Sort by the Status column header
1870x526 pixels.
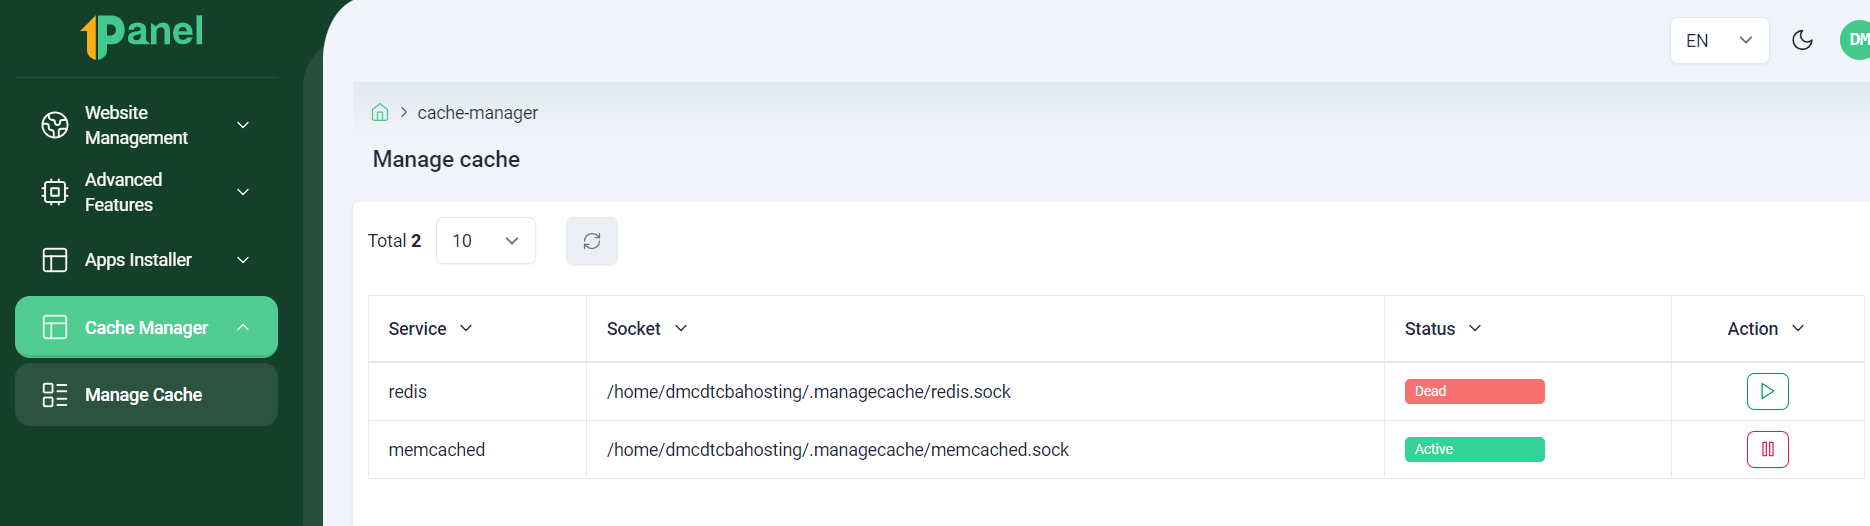(1443, 329)
